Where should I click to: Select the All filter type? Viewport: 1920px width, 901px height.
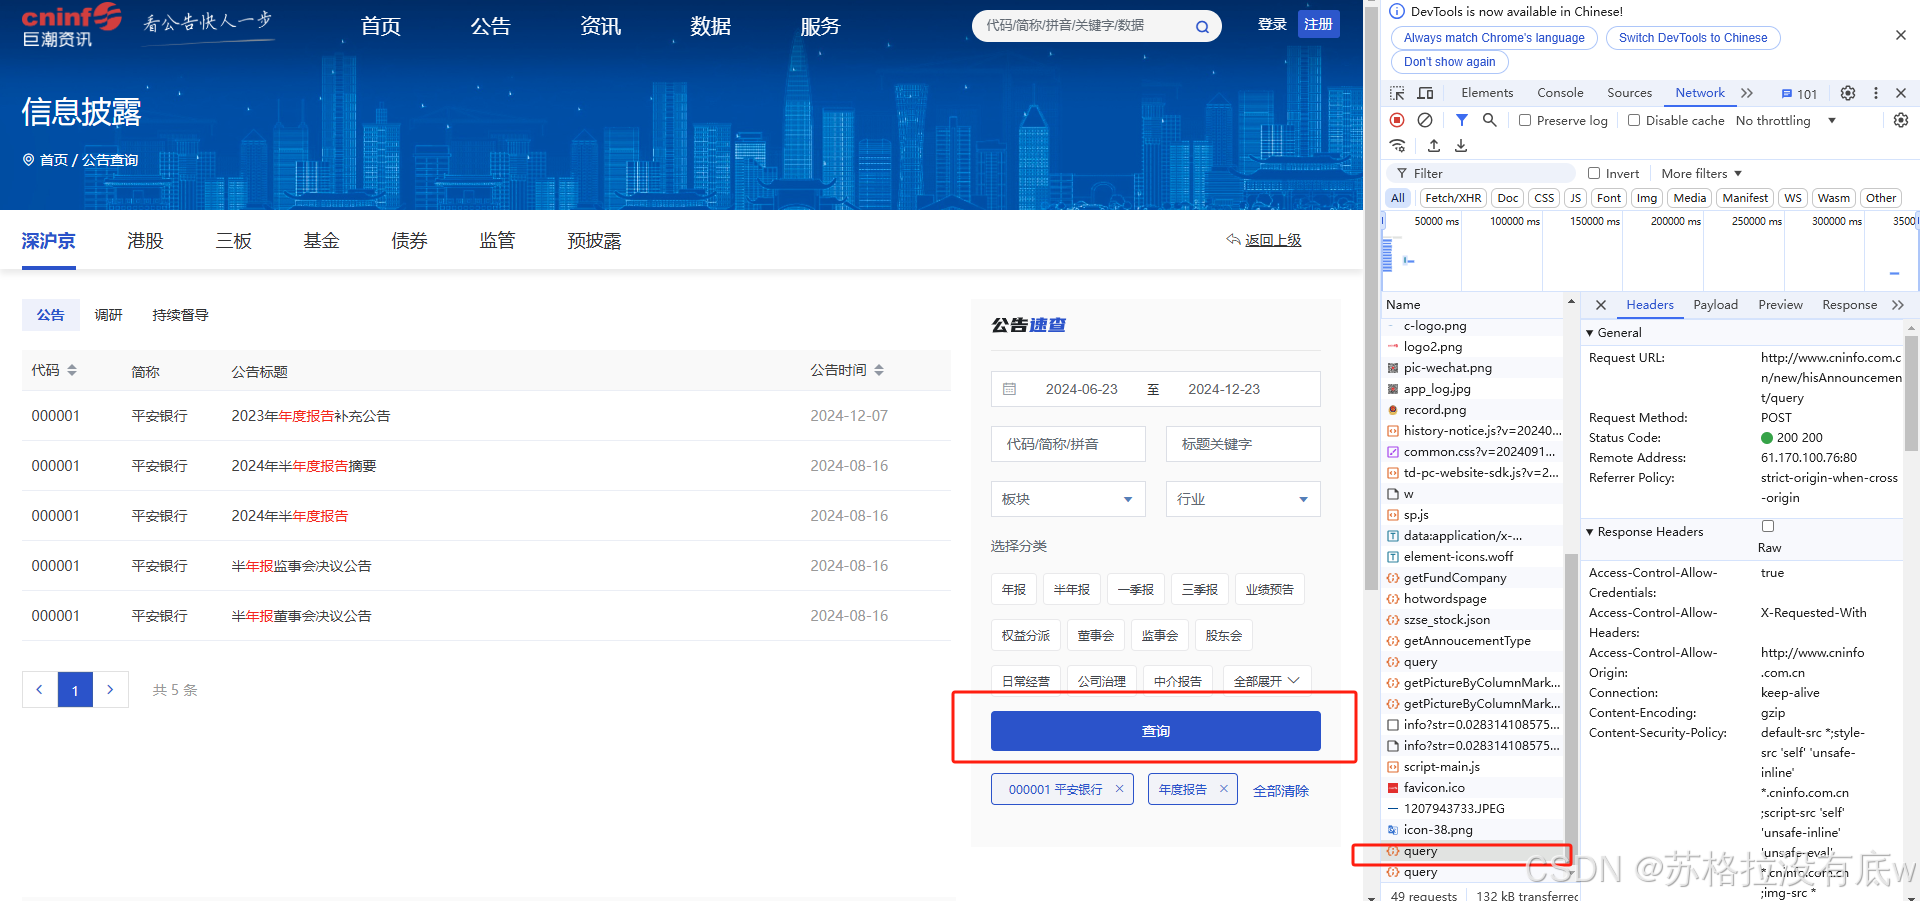1398,198
